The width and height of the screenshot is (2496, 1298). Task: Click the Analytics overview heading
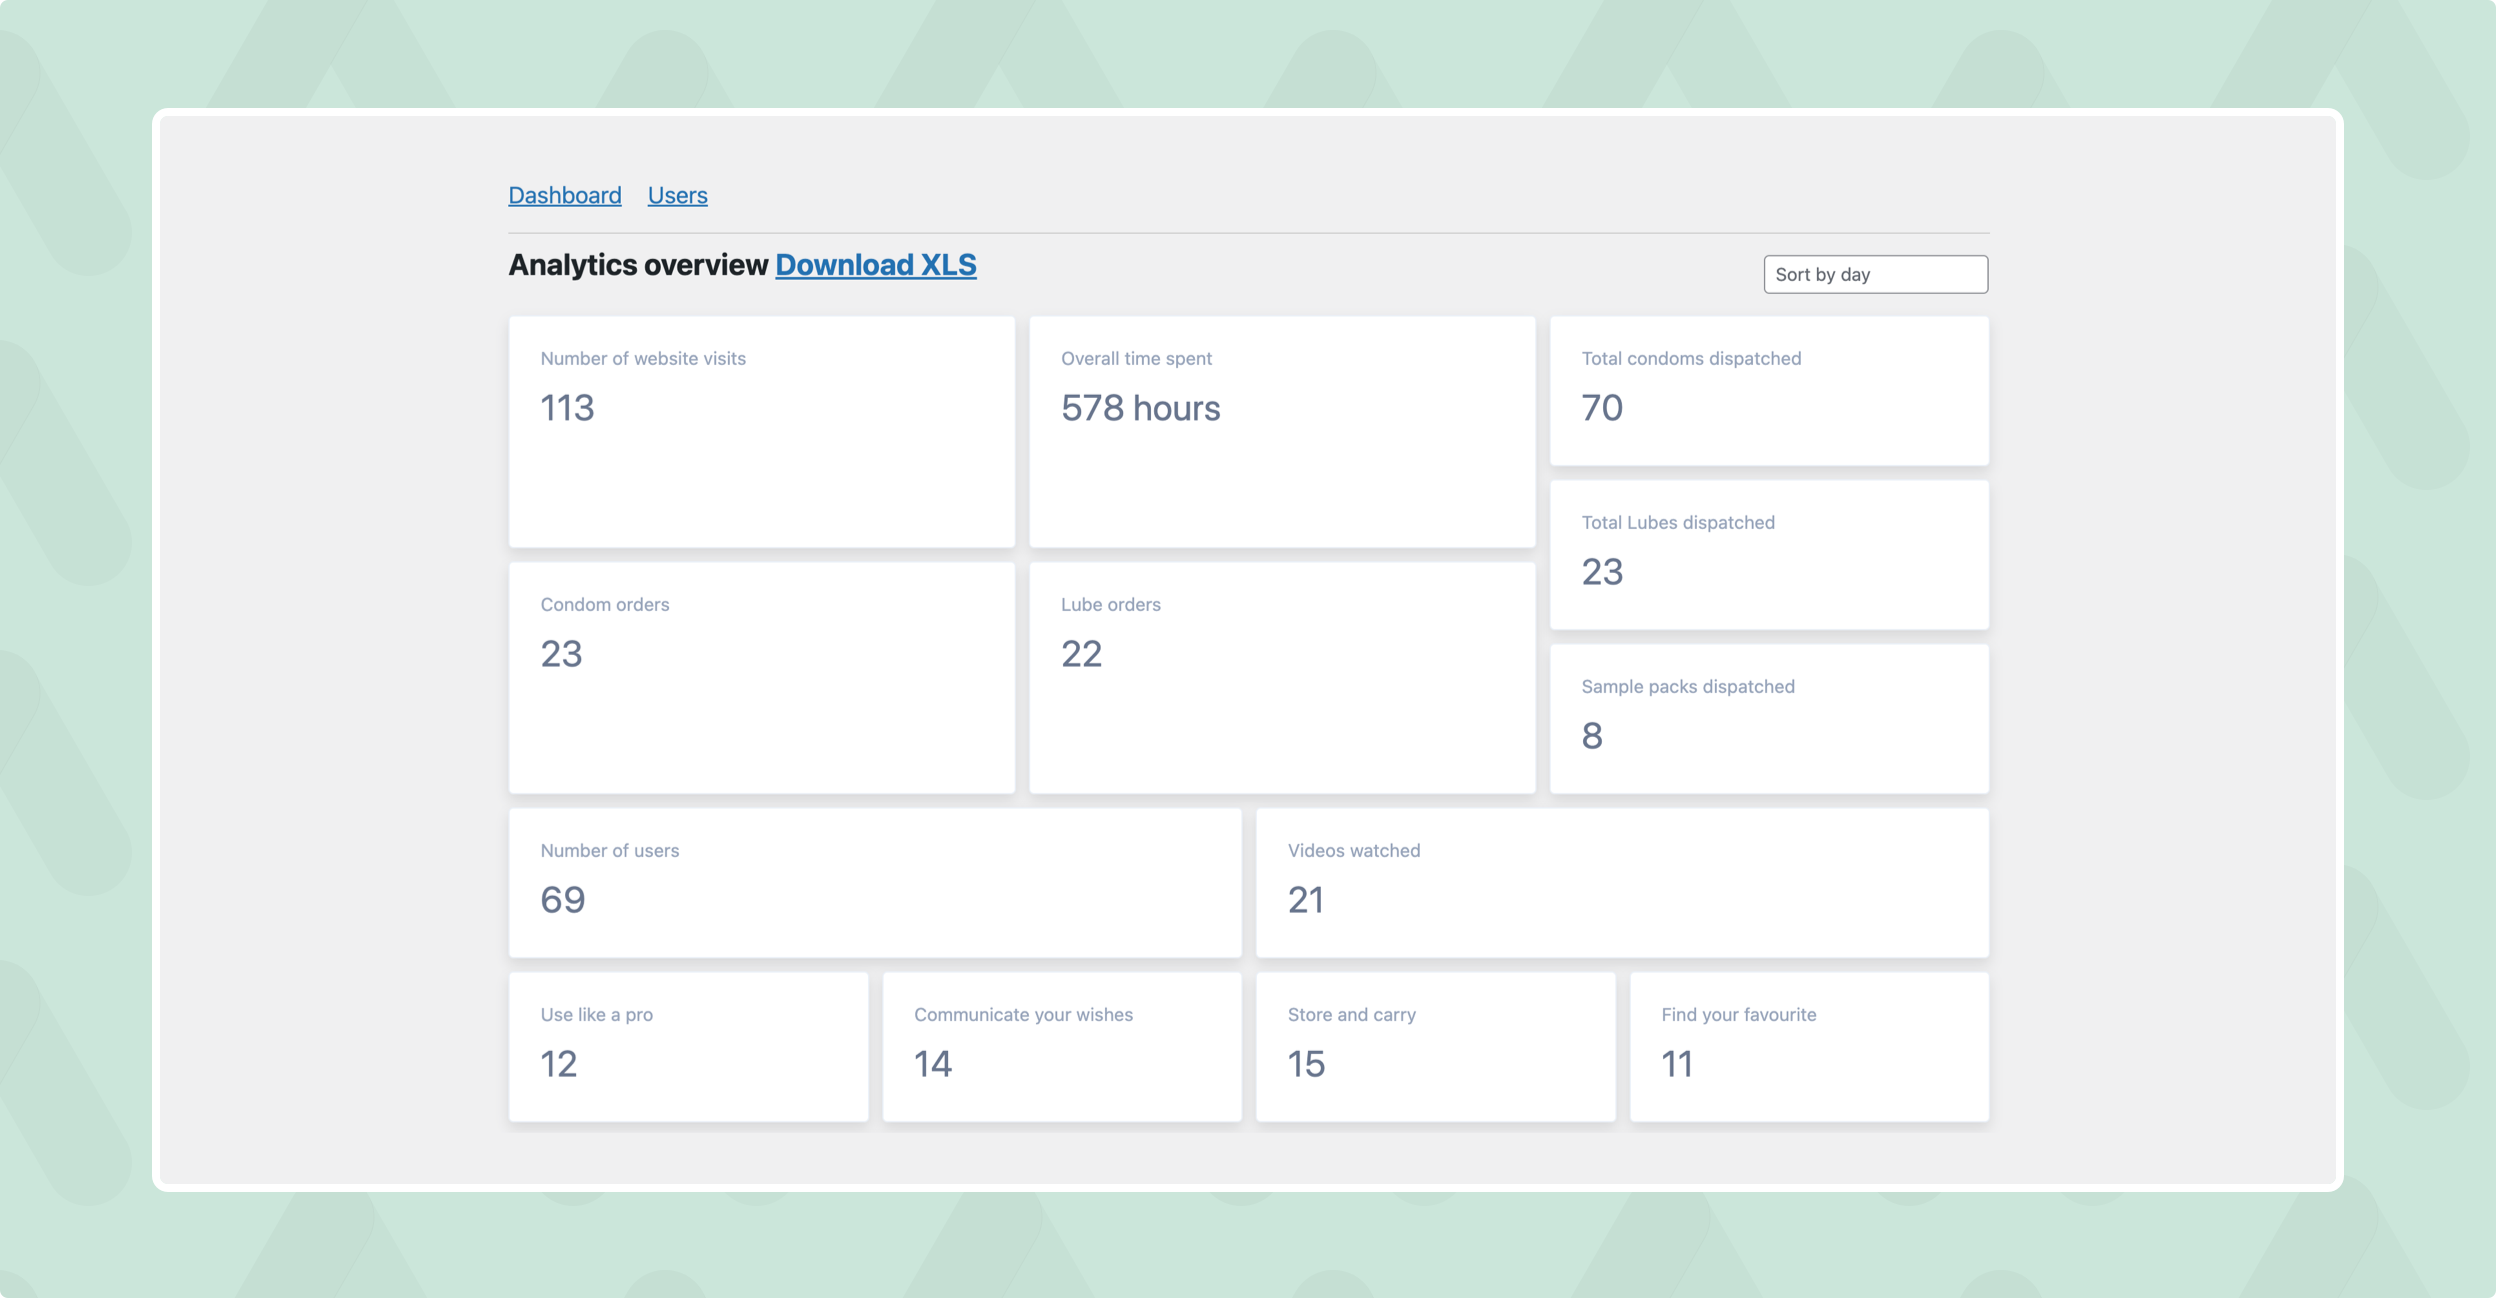(638, 265)
